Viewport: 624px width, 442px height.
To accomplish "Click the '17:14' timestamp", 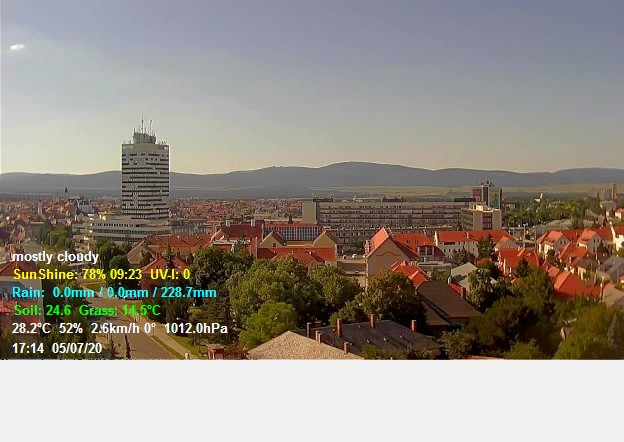I will click(x=28, y=349).
